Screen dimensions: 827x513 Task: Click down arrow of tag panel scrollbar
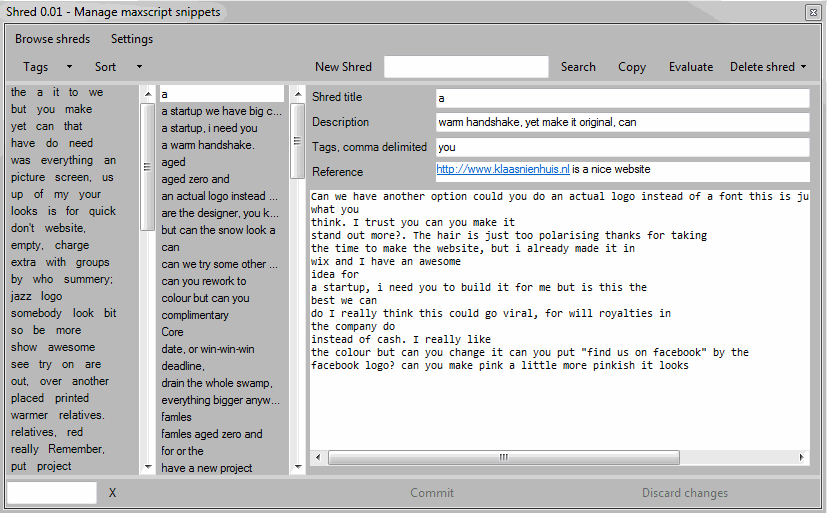[x=148, y=467]
